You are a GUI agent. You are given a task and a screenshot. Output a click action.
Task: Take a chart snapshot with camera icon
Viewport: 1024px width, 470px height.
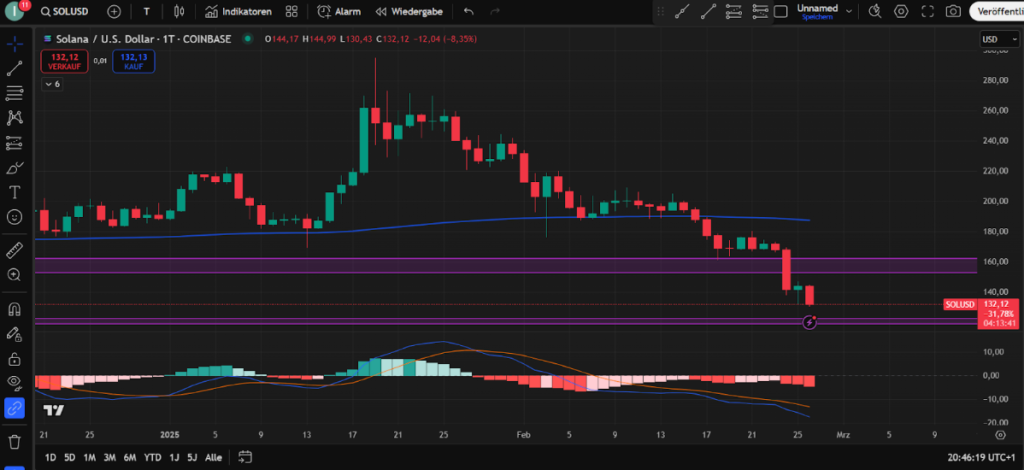[953, 12]
